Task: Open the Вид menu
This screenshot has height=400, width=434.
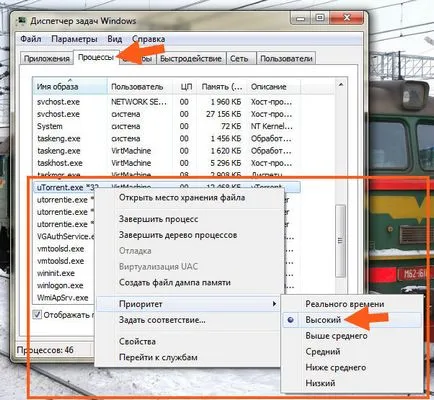Action: [x=114, y=39]
